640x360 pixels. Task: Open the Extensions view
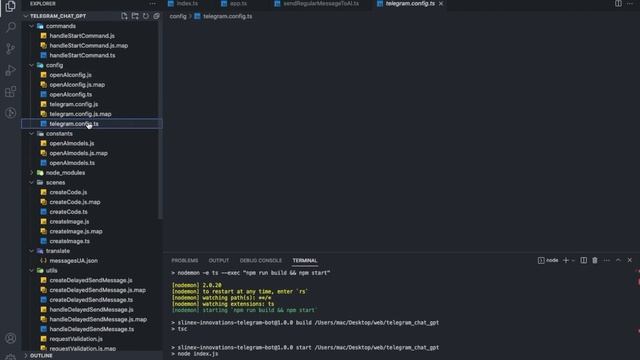11,91
